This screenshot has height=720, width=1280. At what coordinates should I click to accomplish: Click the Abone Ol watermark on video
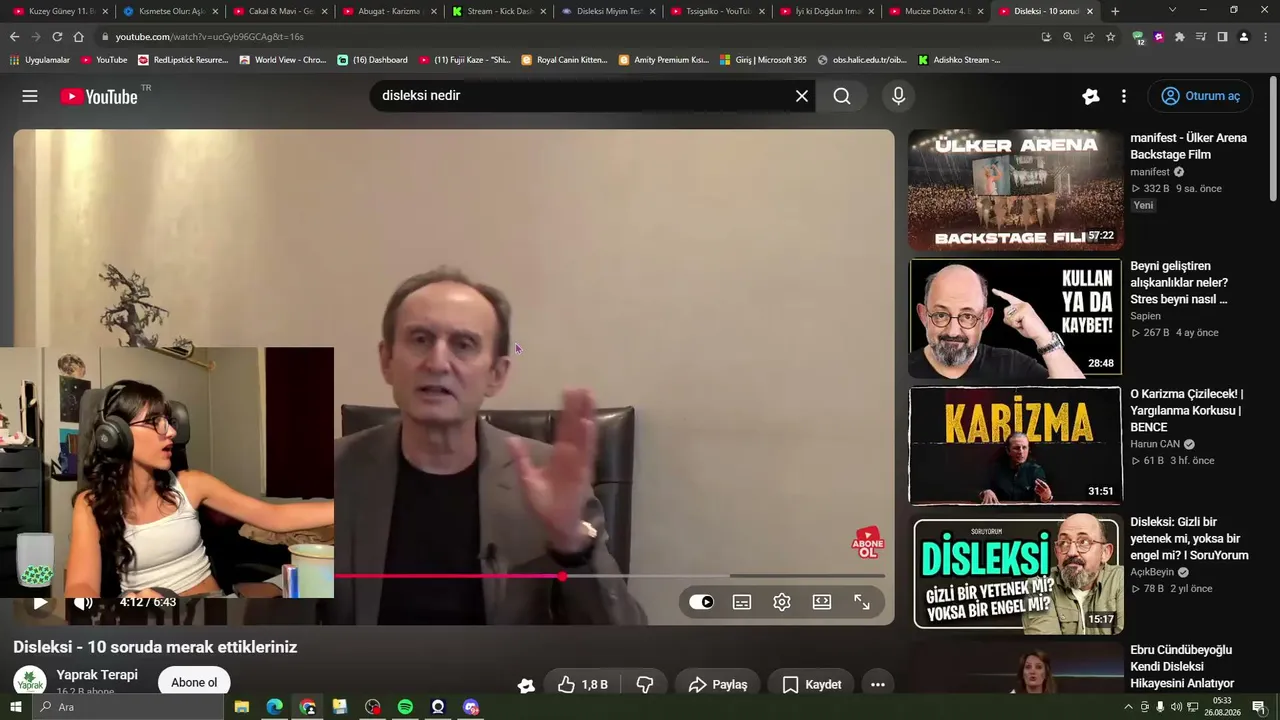[x=868, y=543]
